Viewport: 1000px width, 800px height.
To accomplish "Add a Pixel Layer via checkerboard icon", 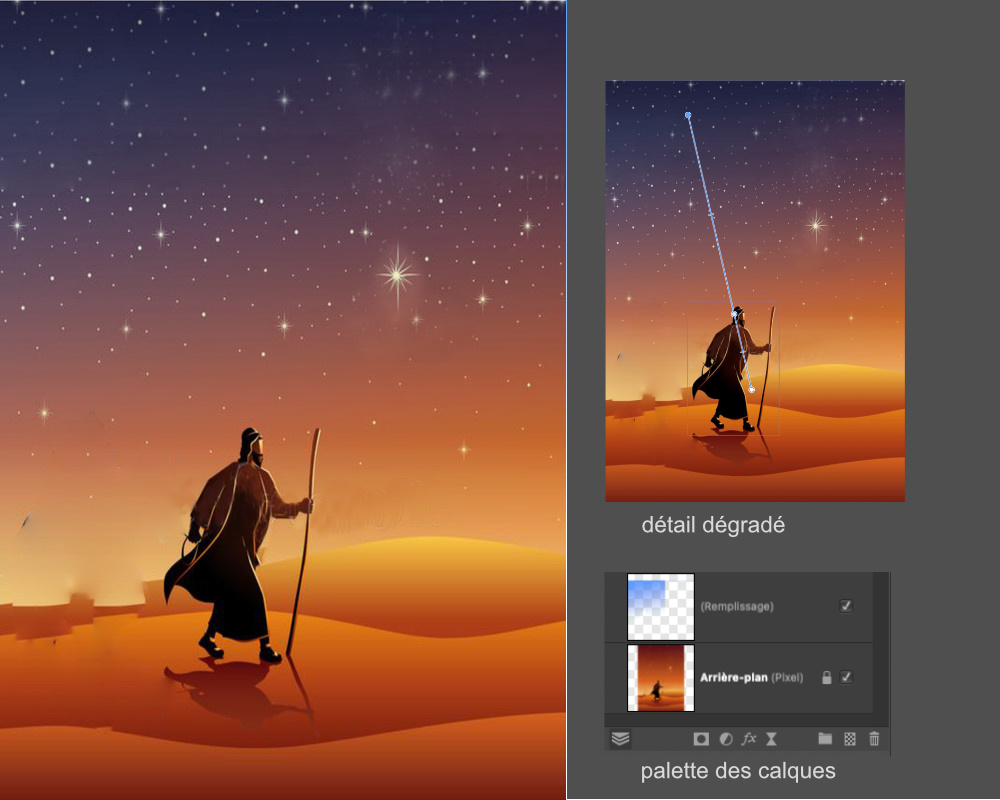I will (x=850, y=739).
